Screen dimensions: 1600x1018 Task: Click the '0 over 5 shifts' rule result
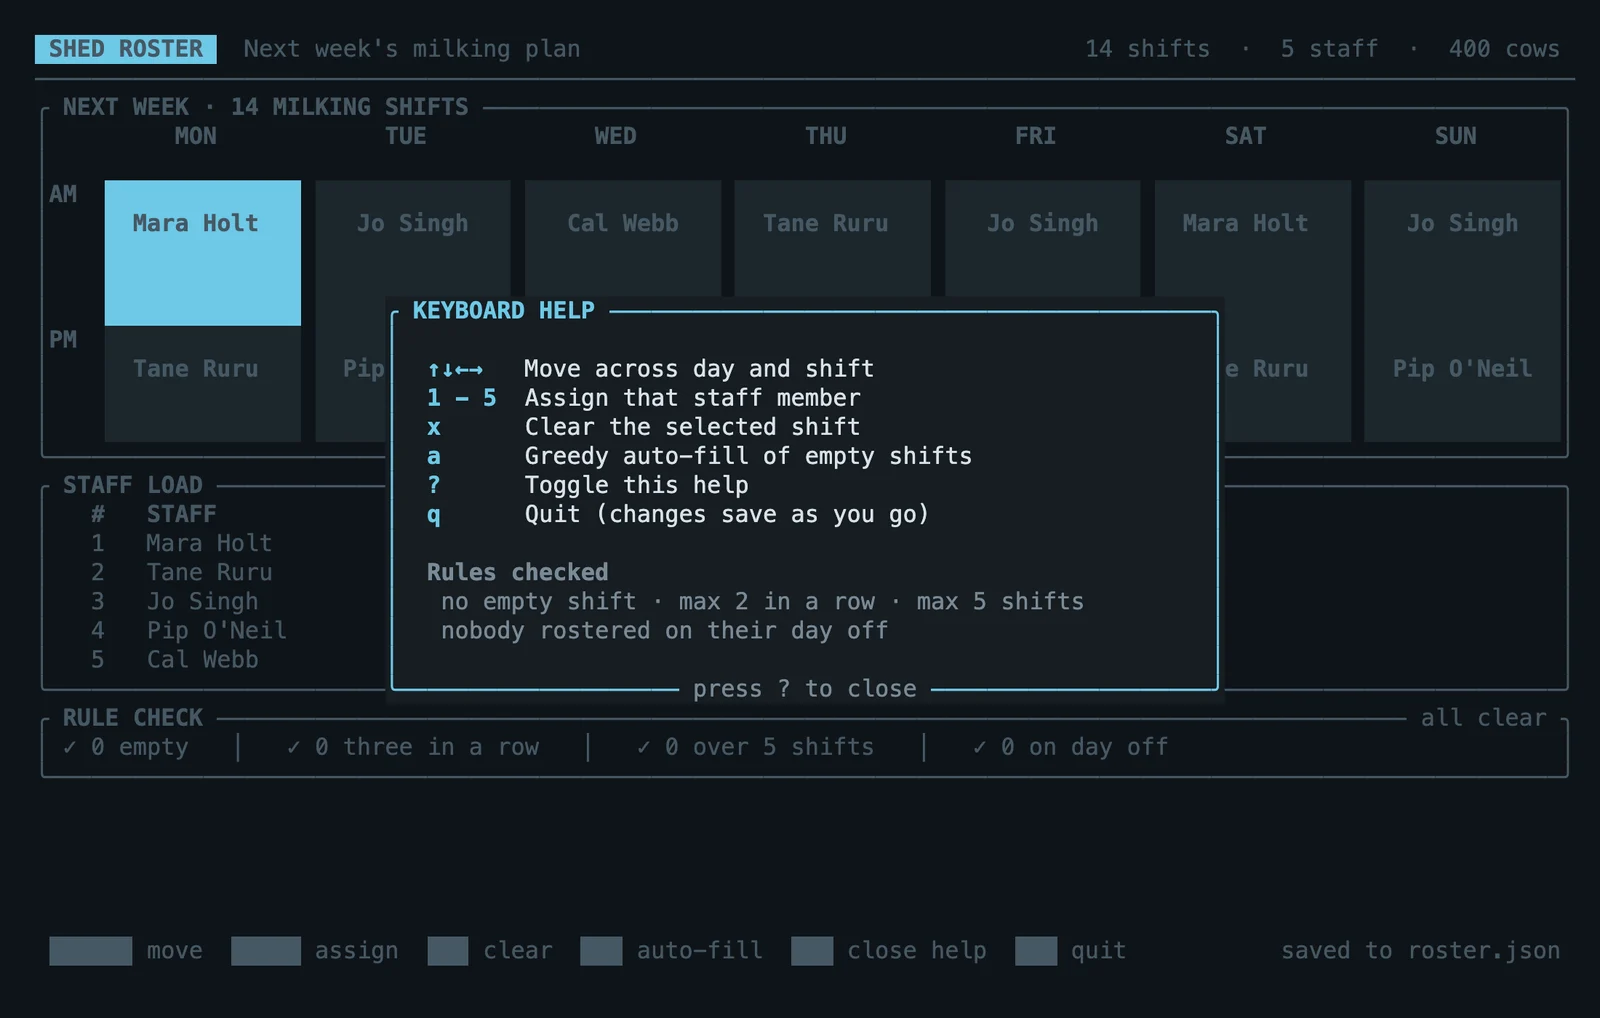[756, 747]
